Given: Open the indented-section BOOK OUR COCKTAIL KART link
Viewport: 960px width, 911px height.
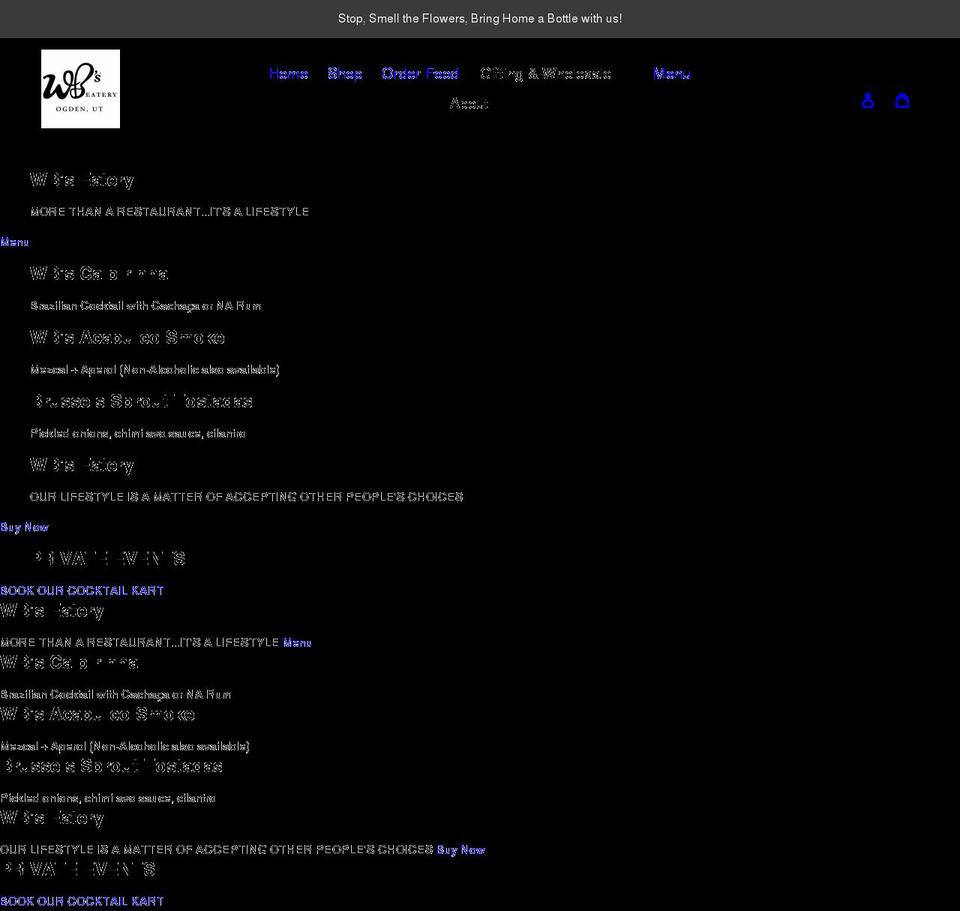Looking at the screenshot, I should (82, 590).
